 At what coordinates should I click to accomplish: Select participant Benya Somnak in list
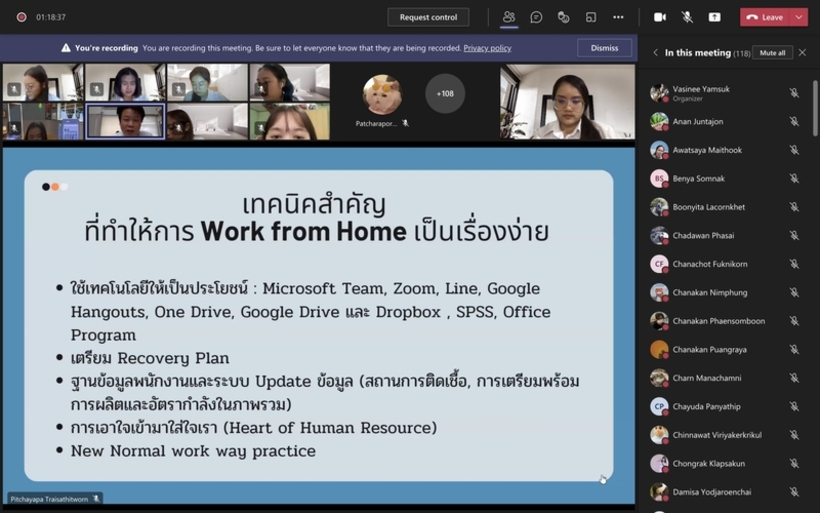pyautogui.click(x=700, y=178)
